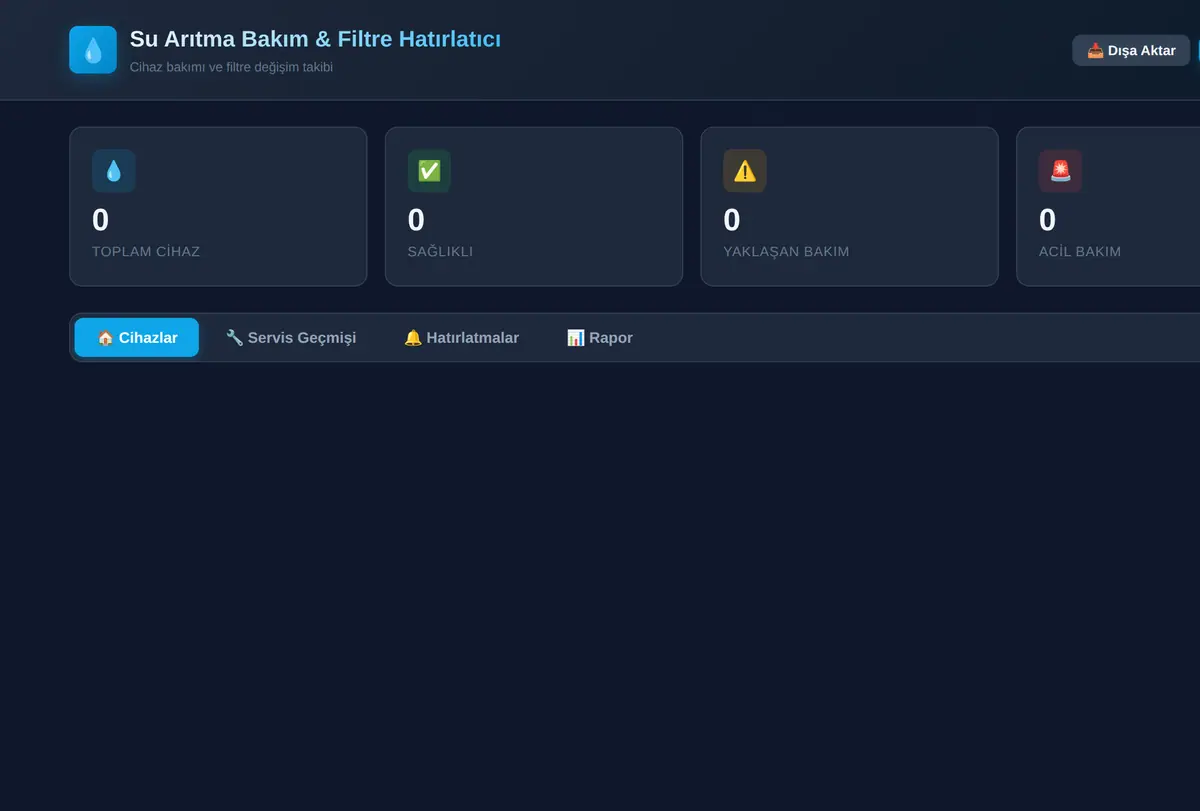
Task: Switch to the Servis Geçmişi tab
Action: pos(291,338)
